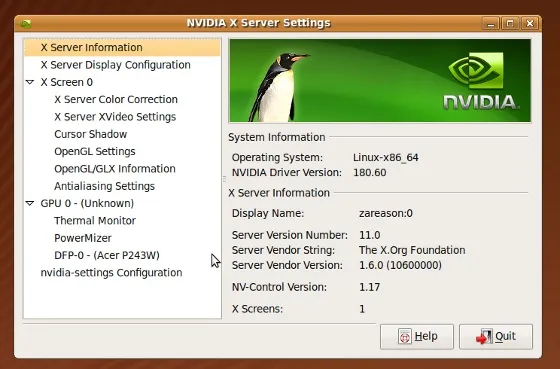Click The X.Org Foundation vendor string

412,250
